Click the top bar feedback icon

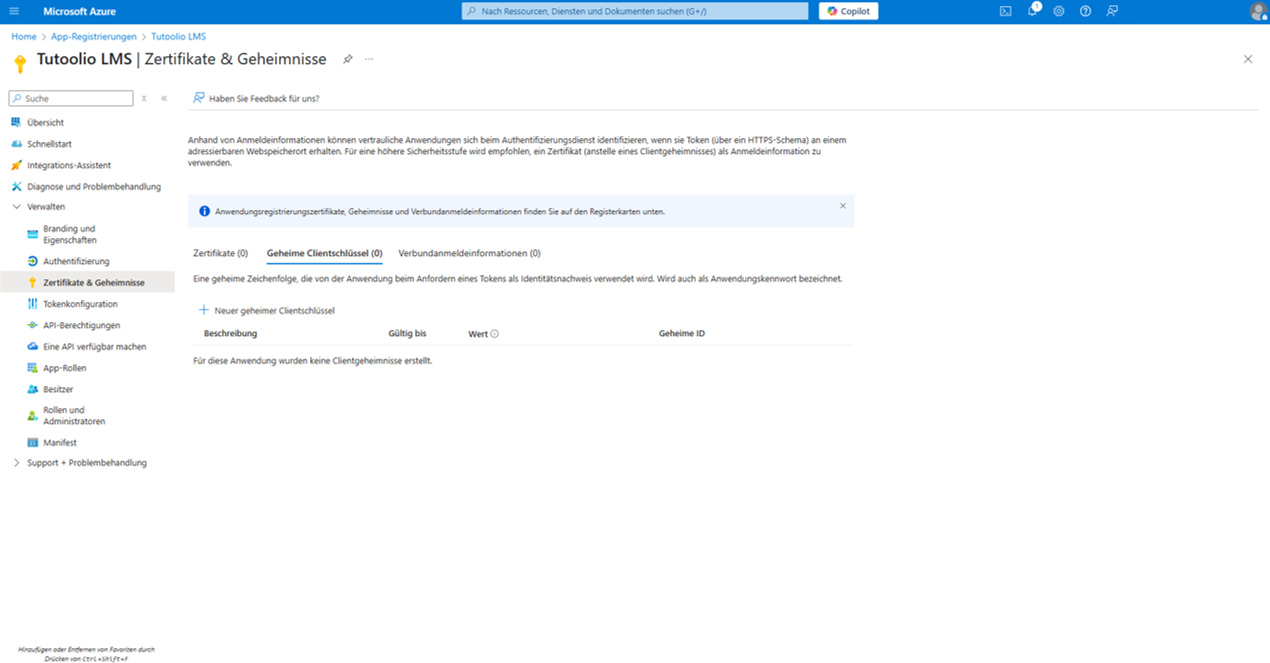pos(1112,11)
